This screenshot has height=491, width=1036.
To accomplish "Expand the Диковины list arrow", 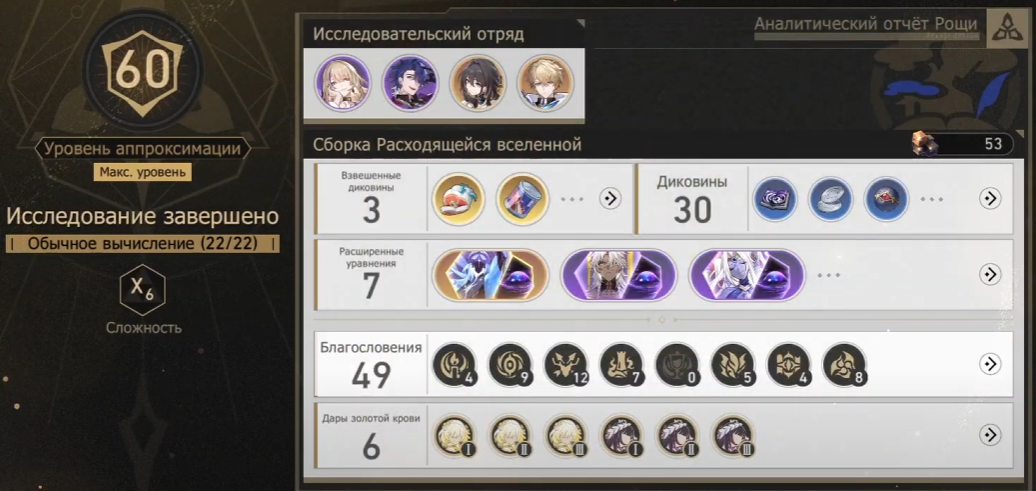I will (990, 198).
